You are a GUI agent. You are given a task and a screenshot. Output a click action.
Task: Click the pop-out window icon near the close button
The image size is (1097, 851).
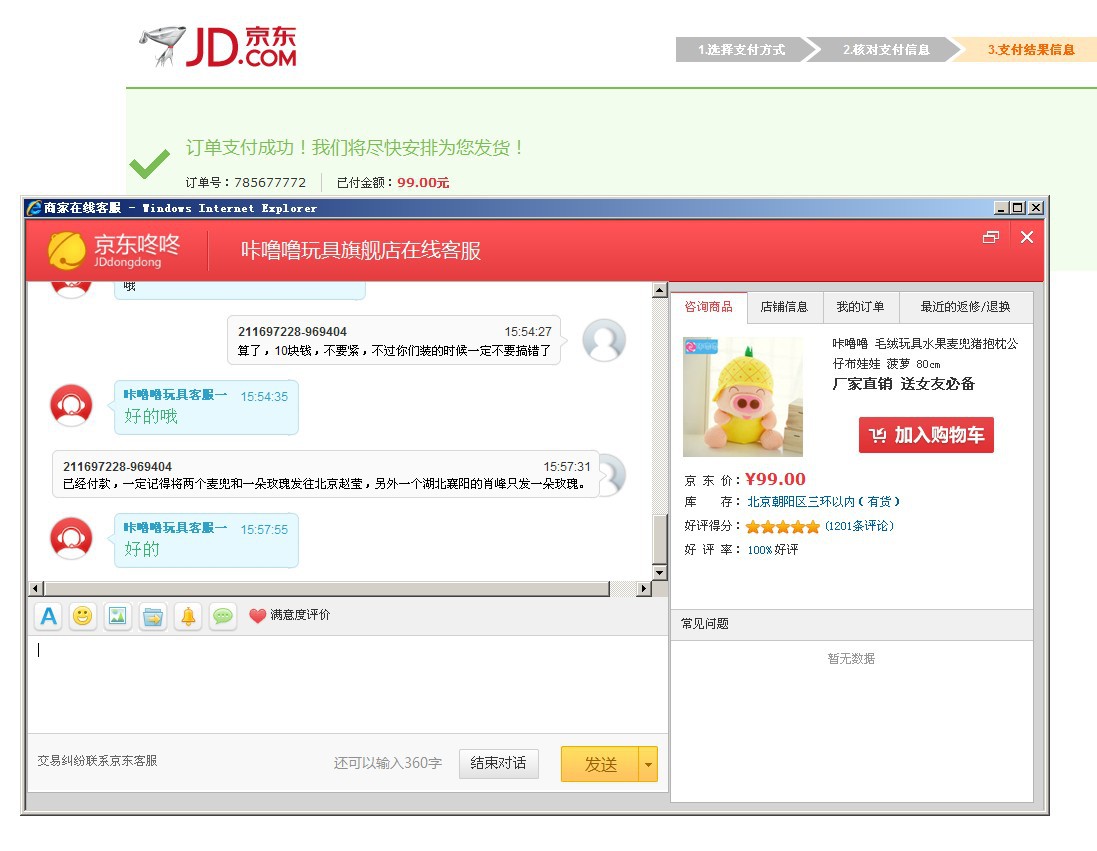click(x=991, y=237)
